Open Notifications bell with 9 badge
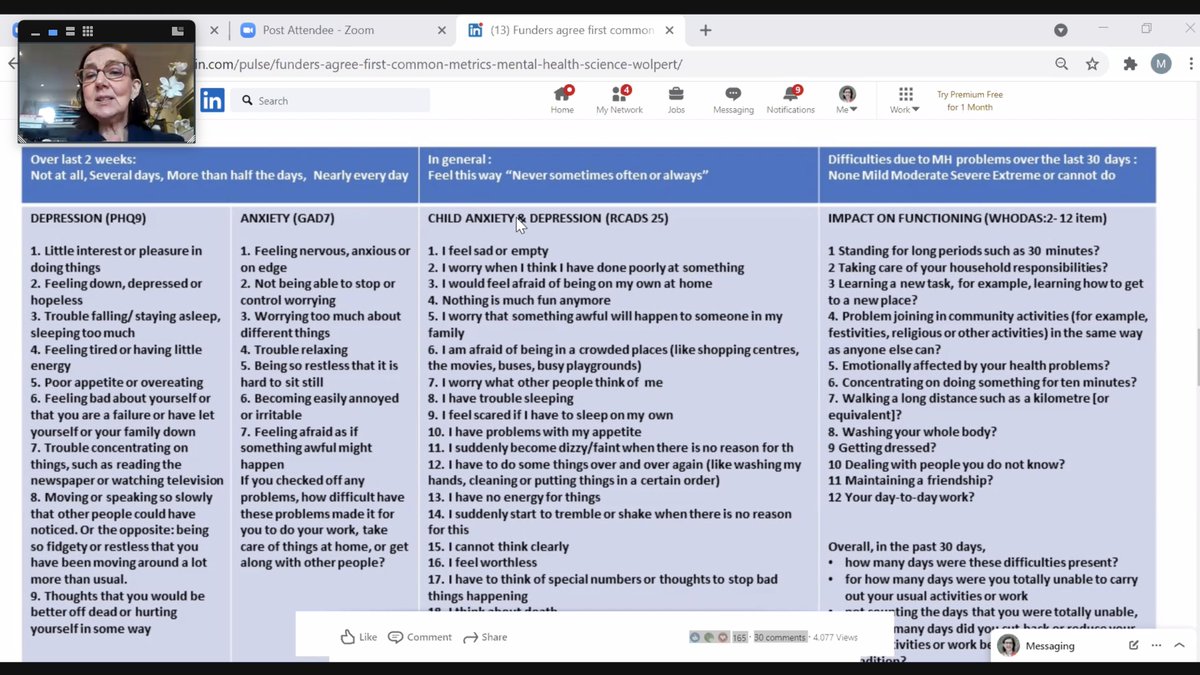Viewport: 1200px width, 675px height. tap(791, 100)
